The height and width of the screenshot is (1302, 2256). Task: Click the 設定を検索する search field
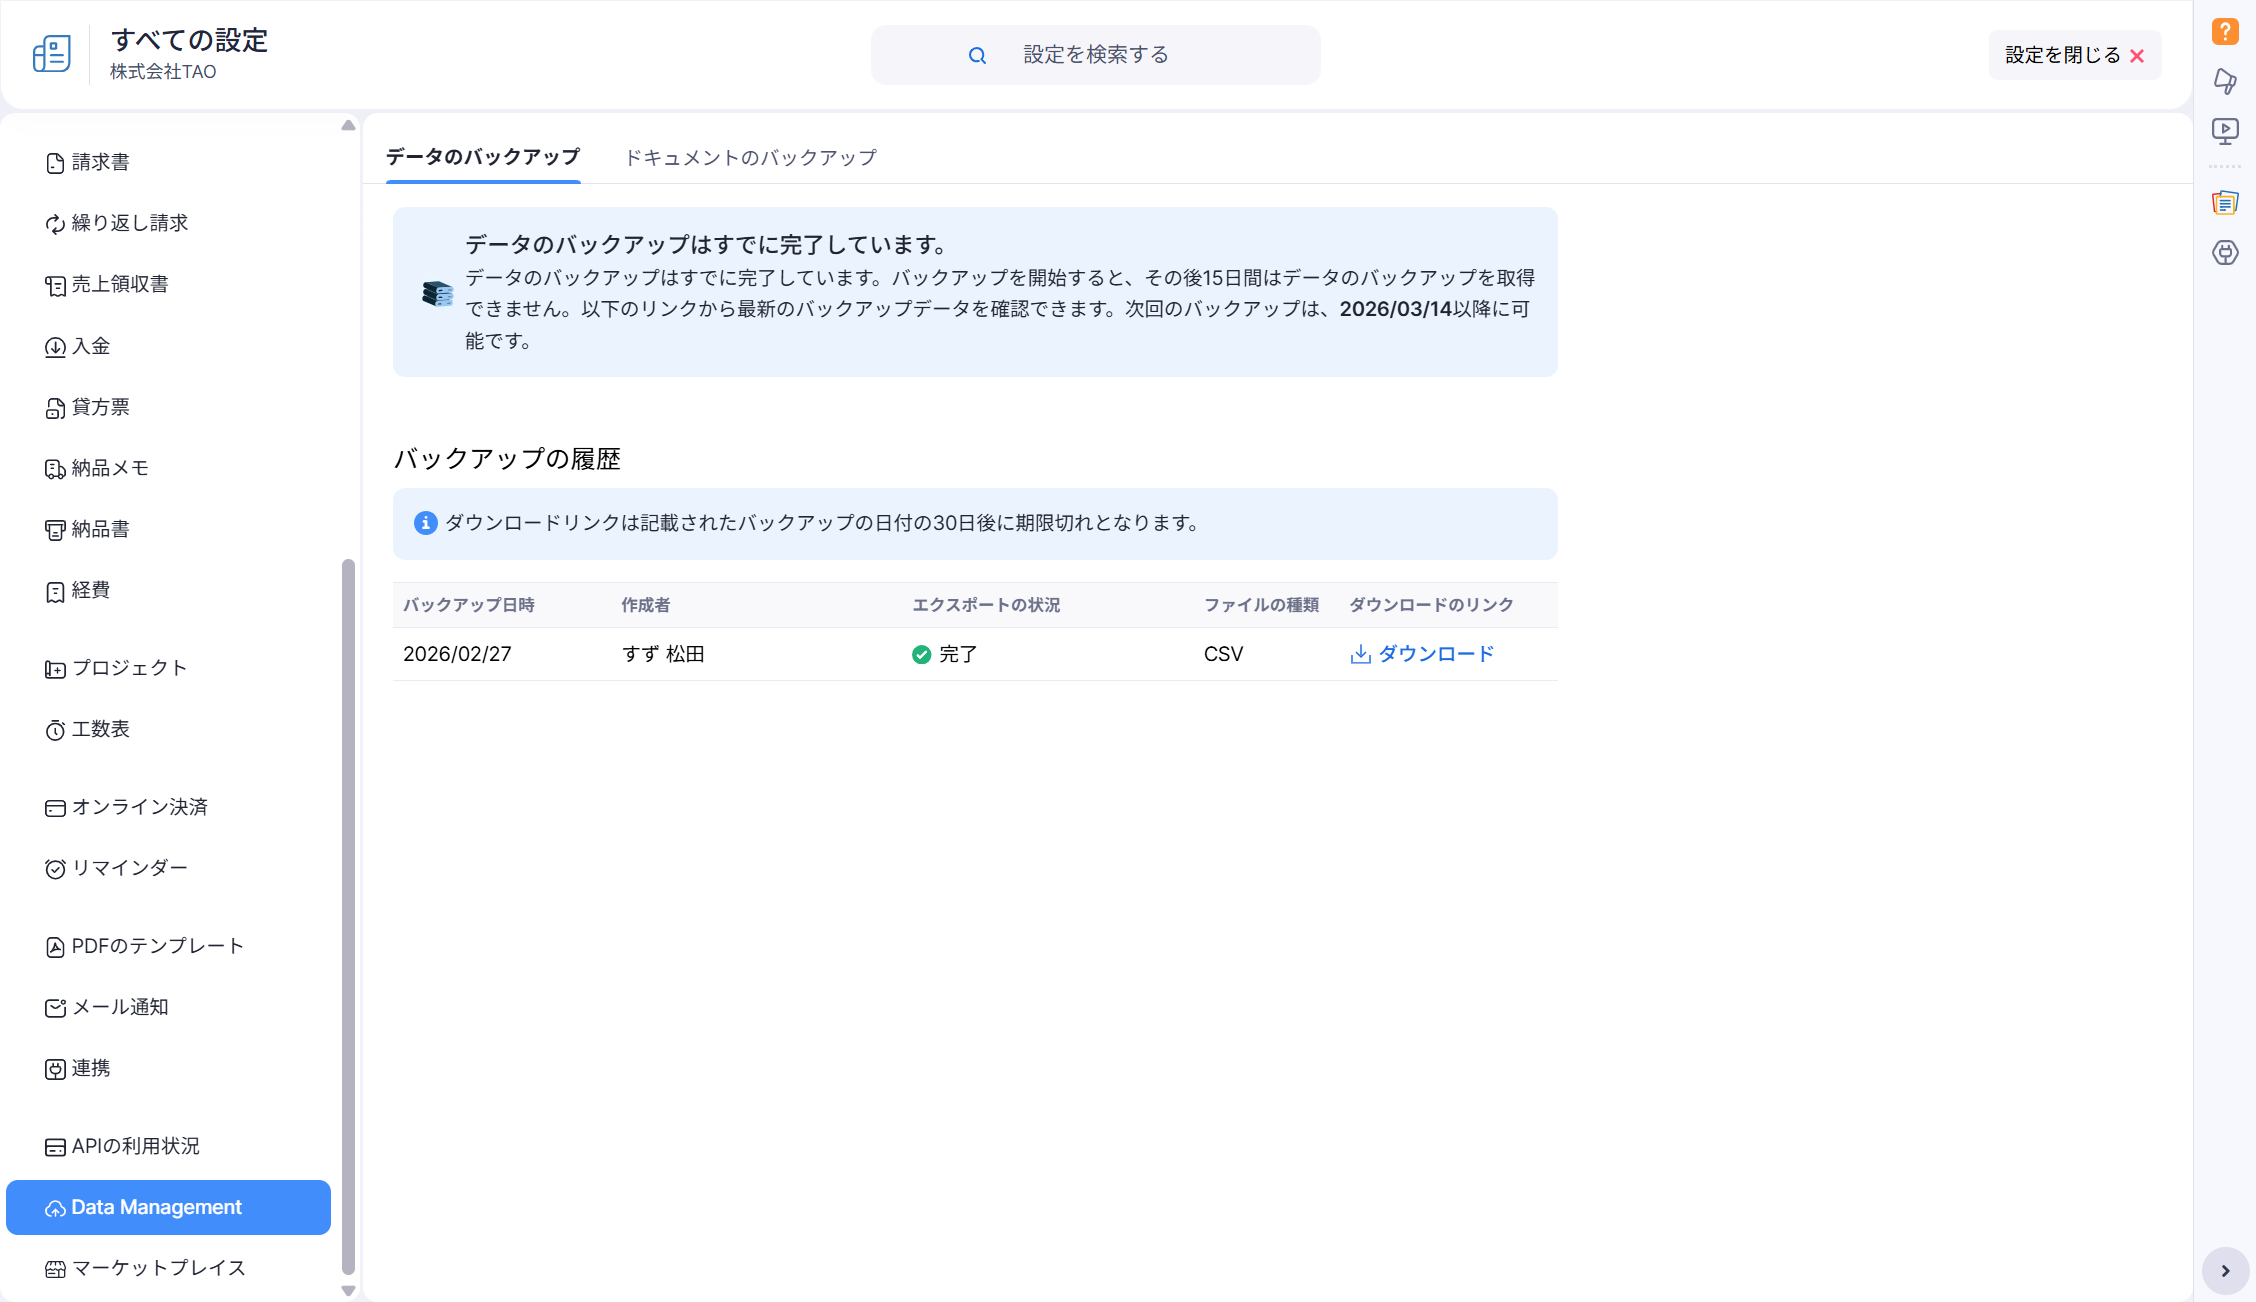(1096, 55)
